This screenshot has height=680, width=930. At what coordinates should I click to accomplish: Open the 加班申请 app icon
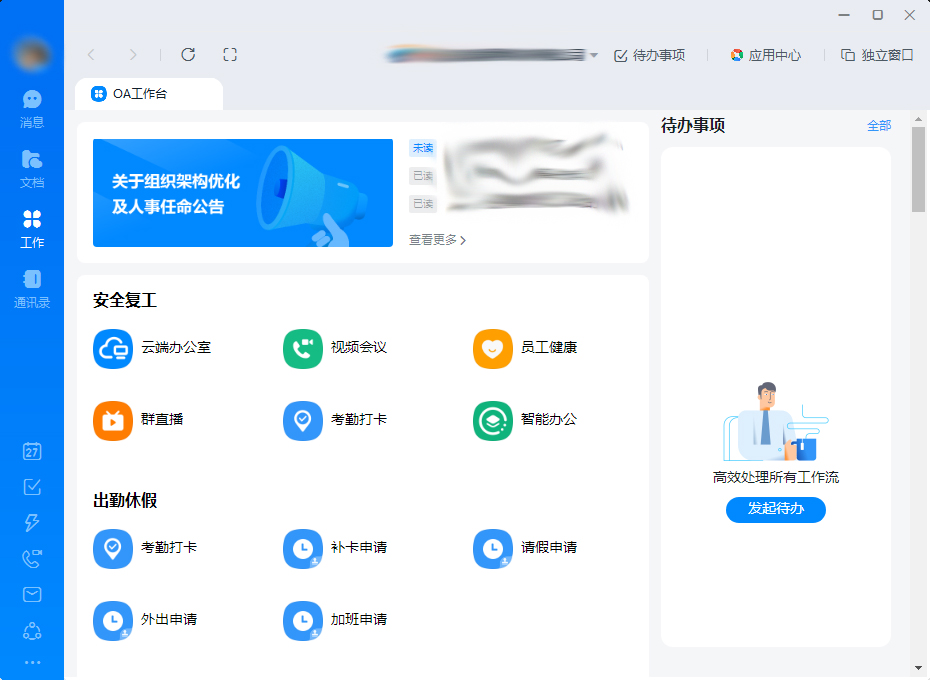302,620
